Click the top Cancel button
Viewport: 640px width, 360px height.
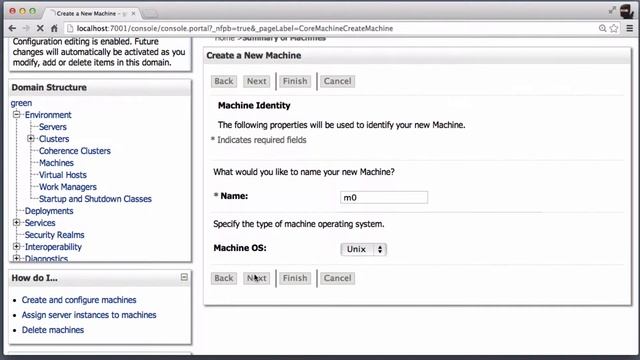[337, 81]
